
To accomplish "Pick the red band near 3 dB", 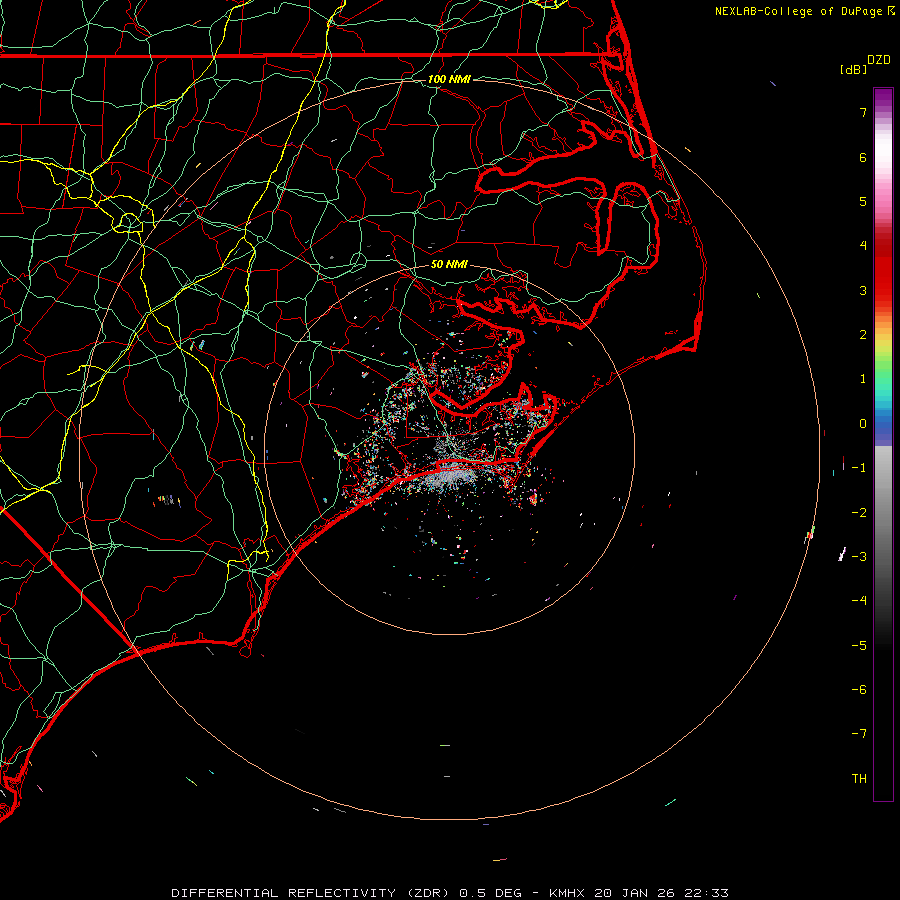I will [883, 290].
